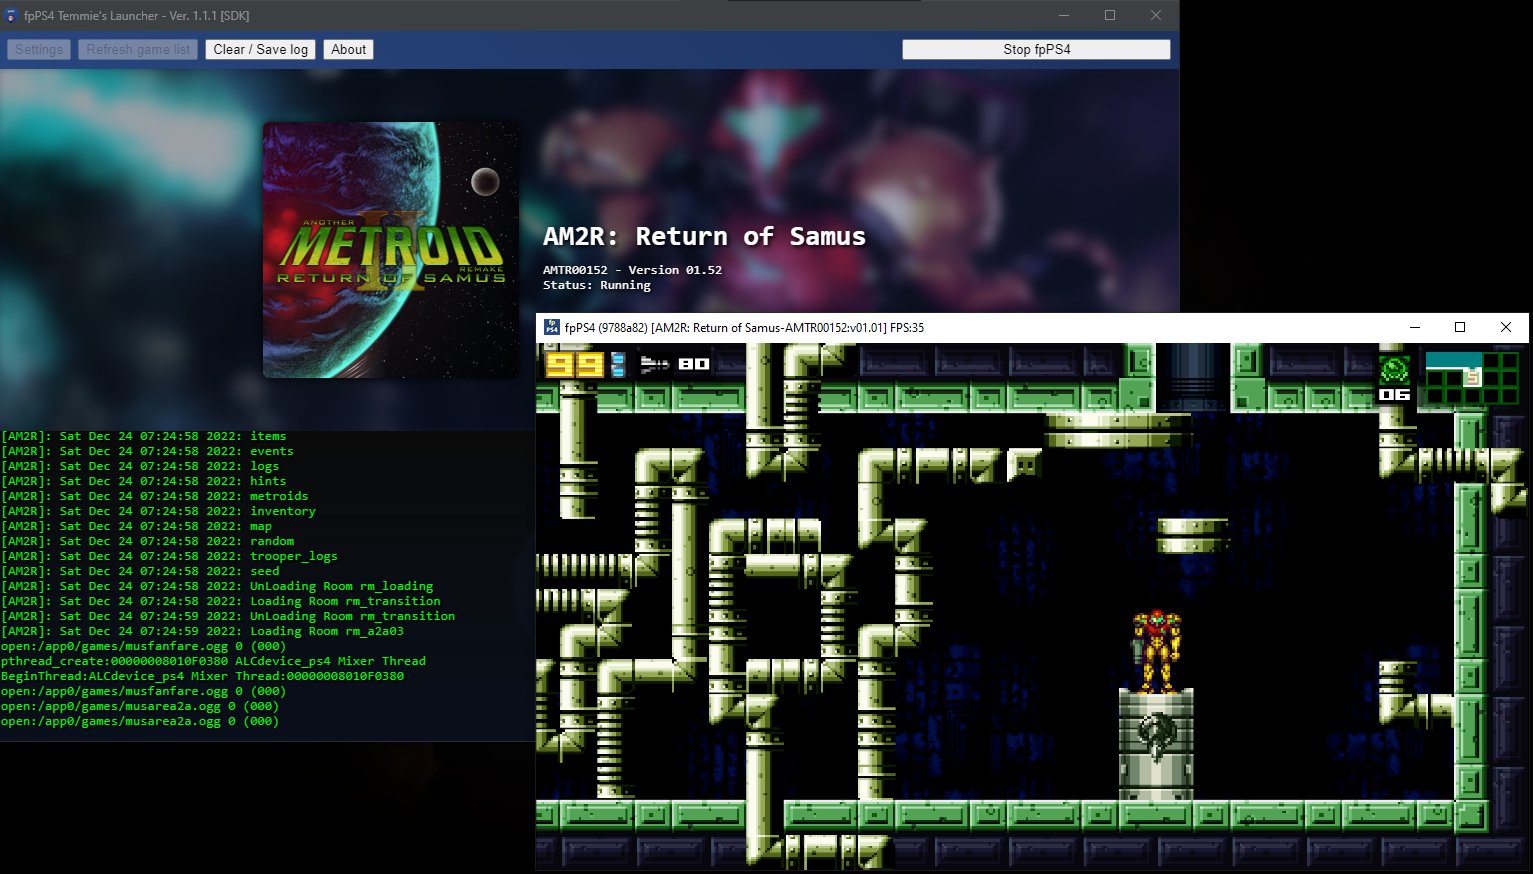Click log line "UnLoading Room rm_transition"
This screenshot has height=874, width=1533.
[228, 616]
